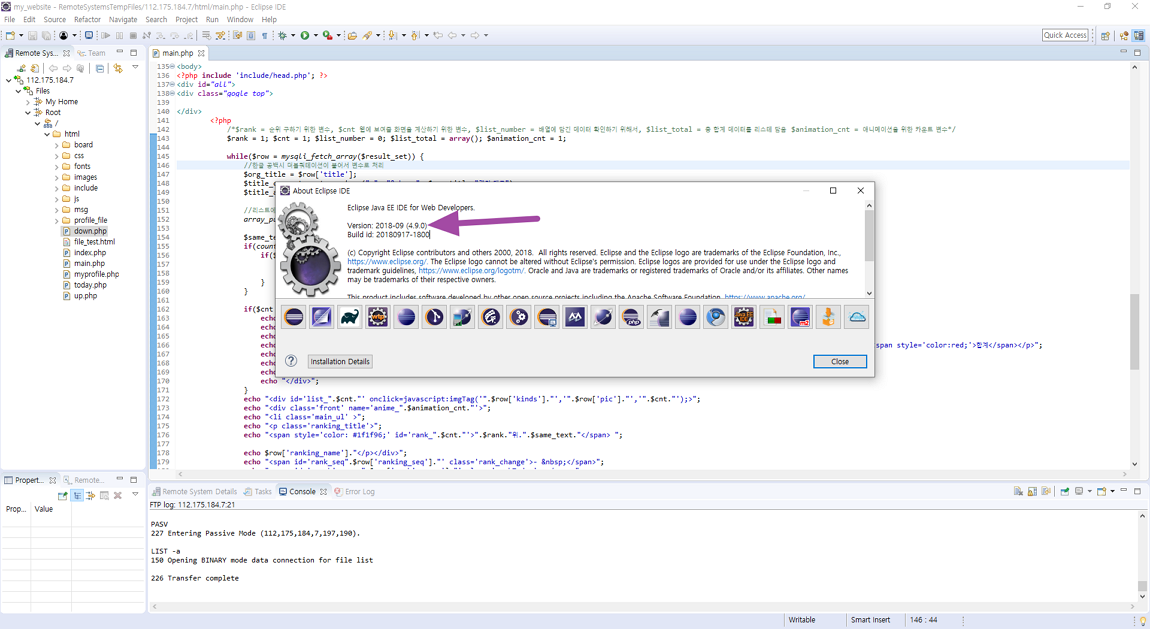
Task: Open the Open Perspective icon
Action: point(1105,35)
